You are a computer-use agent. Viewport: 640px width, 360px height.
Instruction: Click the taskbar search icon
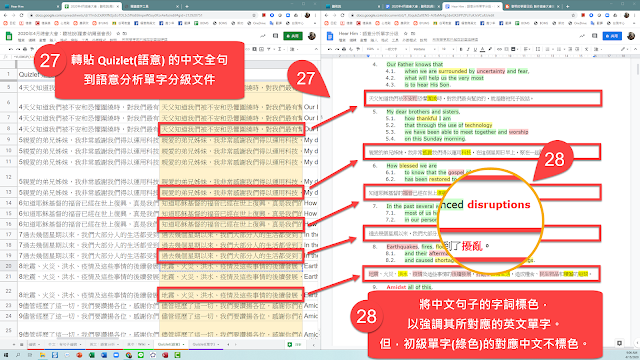(x=18, y=355)
